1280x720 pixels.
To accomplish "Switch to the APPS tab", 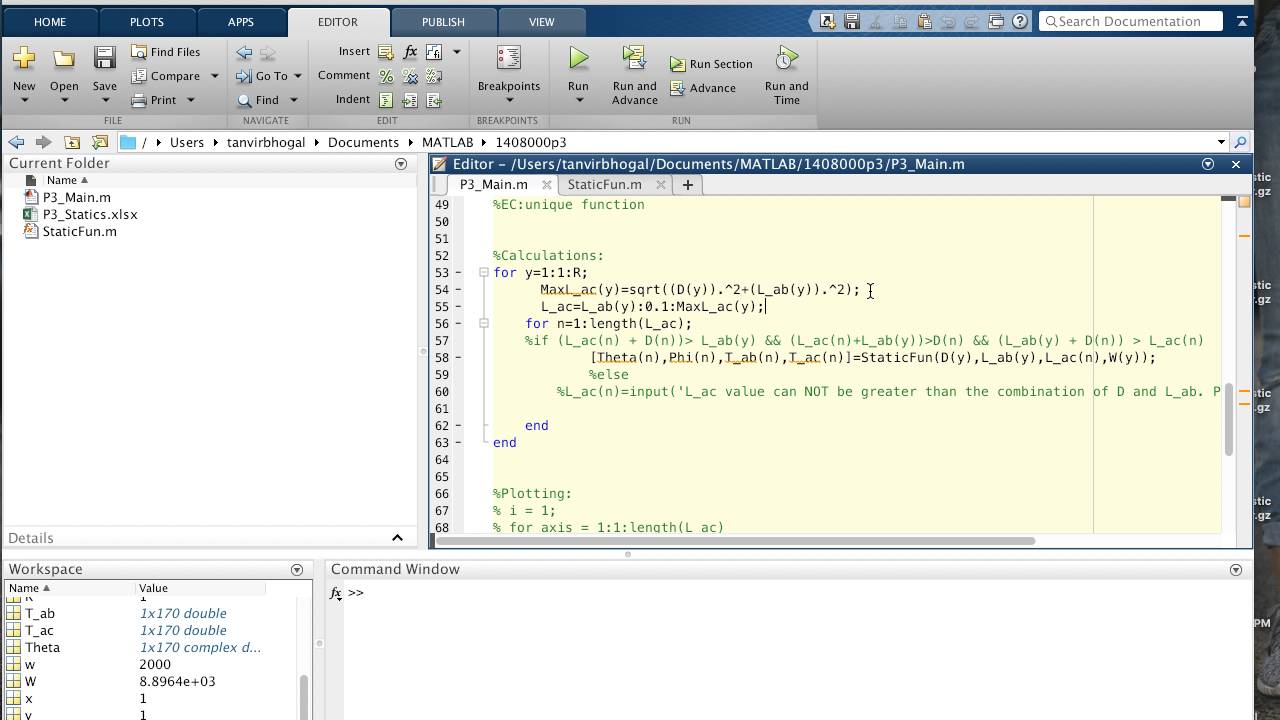I will click(241, 22).
